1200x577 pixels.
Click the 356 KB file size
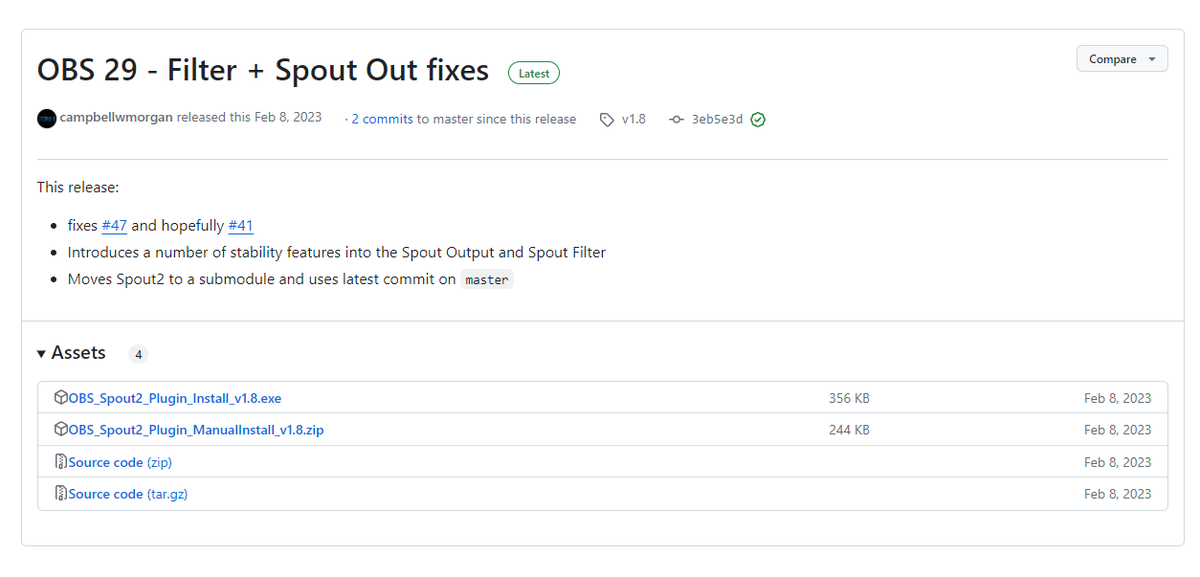click(849, 398)
